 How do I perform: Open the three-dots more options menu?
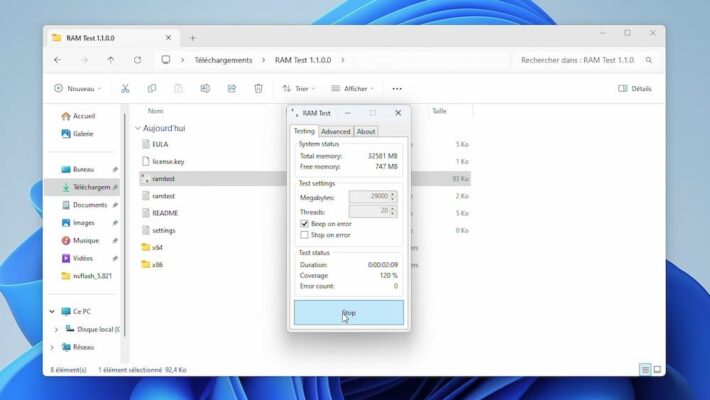397,89
